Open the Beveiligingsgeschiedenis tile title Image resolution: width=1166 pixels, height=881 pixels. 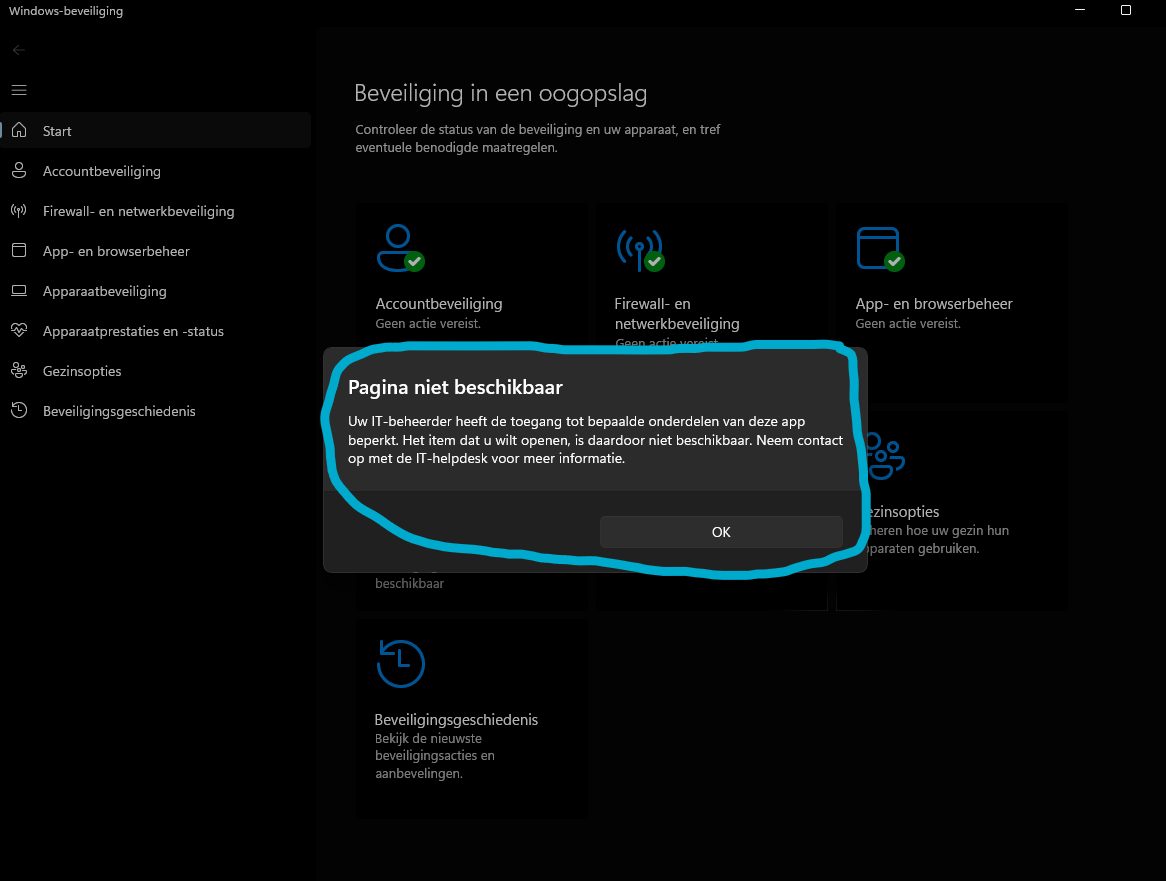[x=456, y=720]
